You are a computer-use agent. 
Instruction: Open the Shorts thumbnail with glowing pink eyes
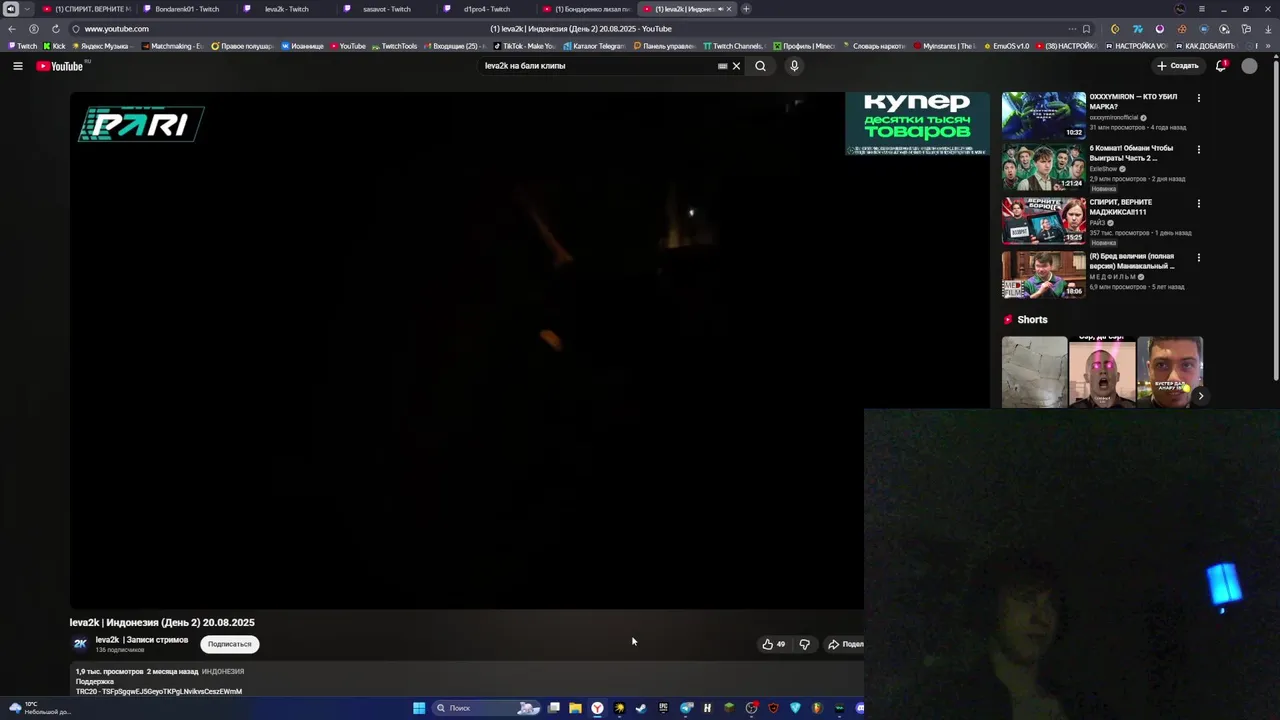coord(1102,372)
